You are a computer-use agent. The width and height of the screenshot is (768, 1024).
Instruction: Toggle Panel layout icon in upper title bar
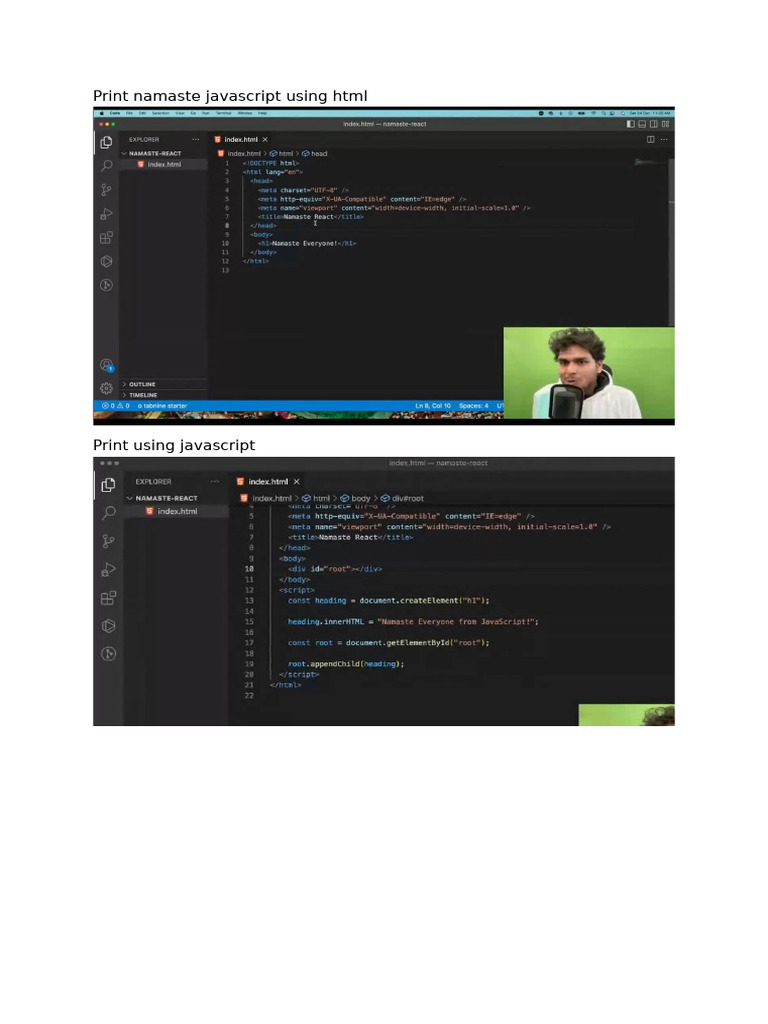point(642,124)
